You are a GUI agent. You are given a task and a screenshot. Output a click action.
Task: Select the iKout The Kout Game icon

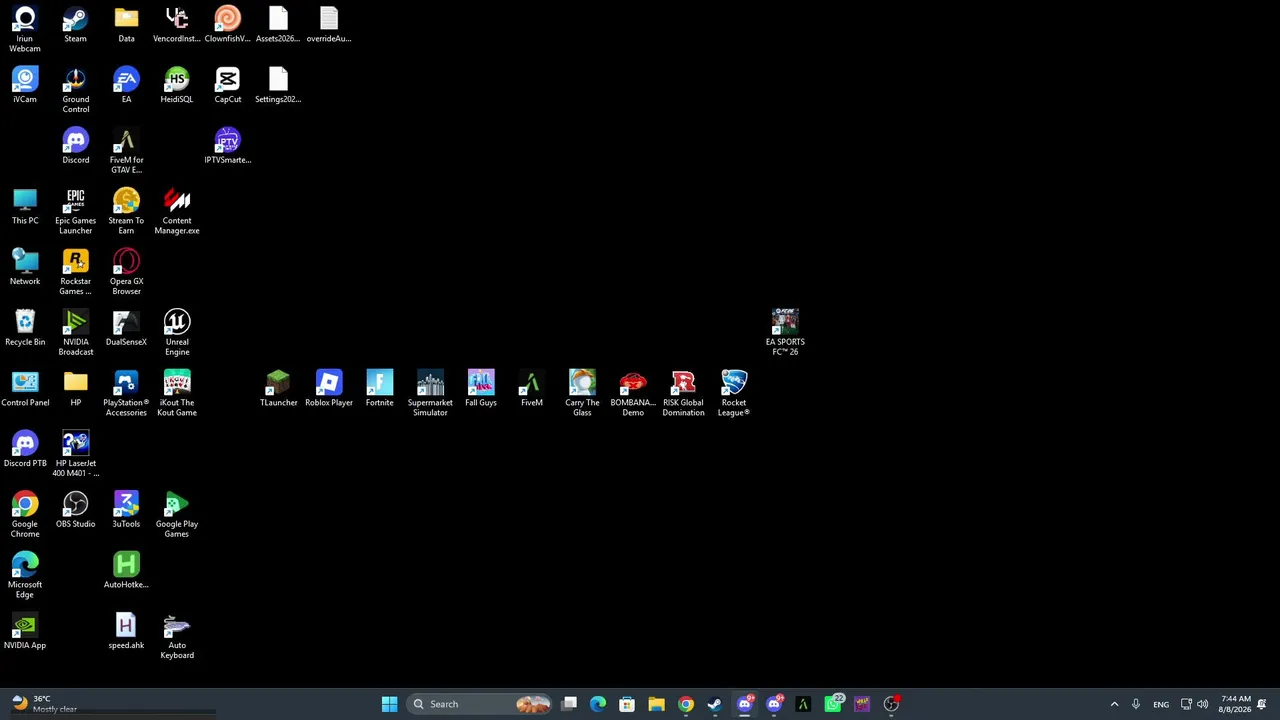pyautogui.click(x=177, y=395)
